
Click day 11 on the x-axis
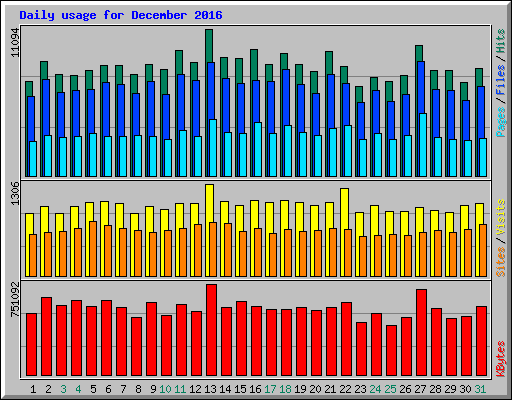[x=180, y=389]
